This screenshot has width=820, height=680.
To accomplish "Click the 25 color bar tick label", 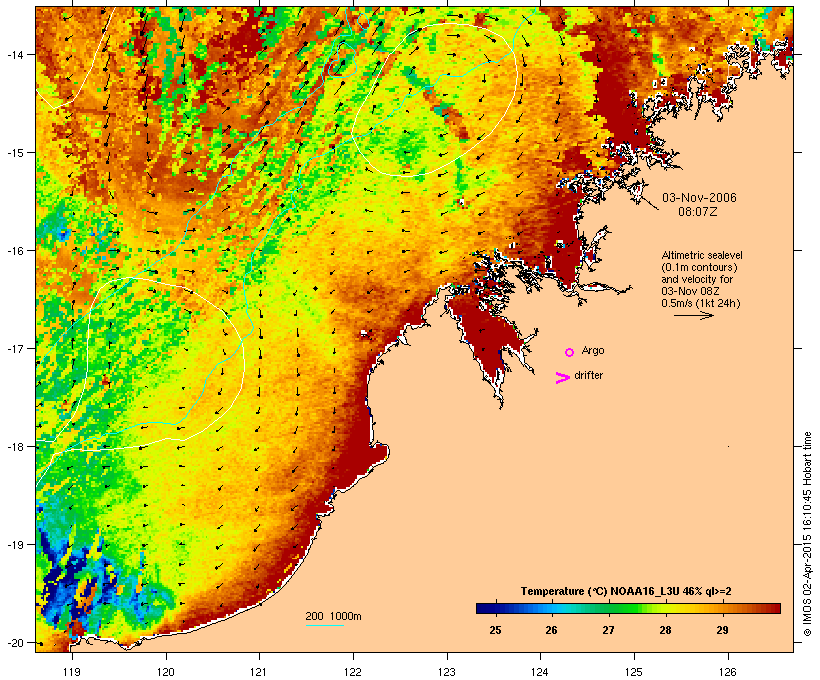I will click(495, 630).
